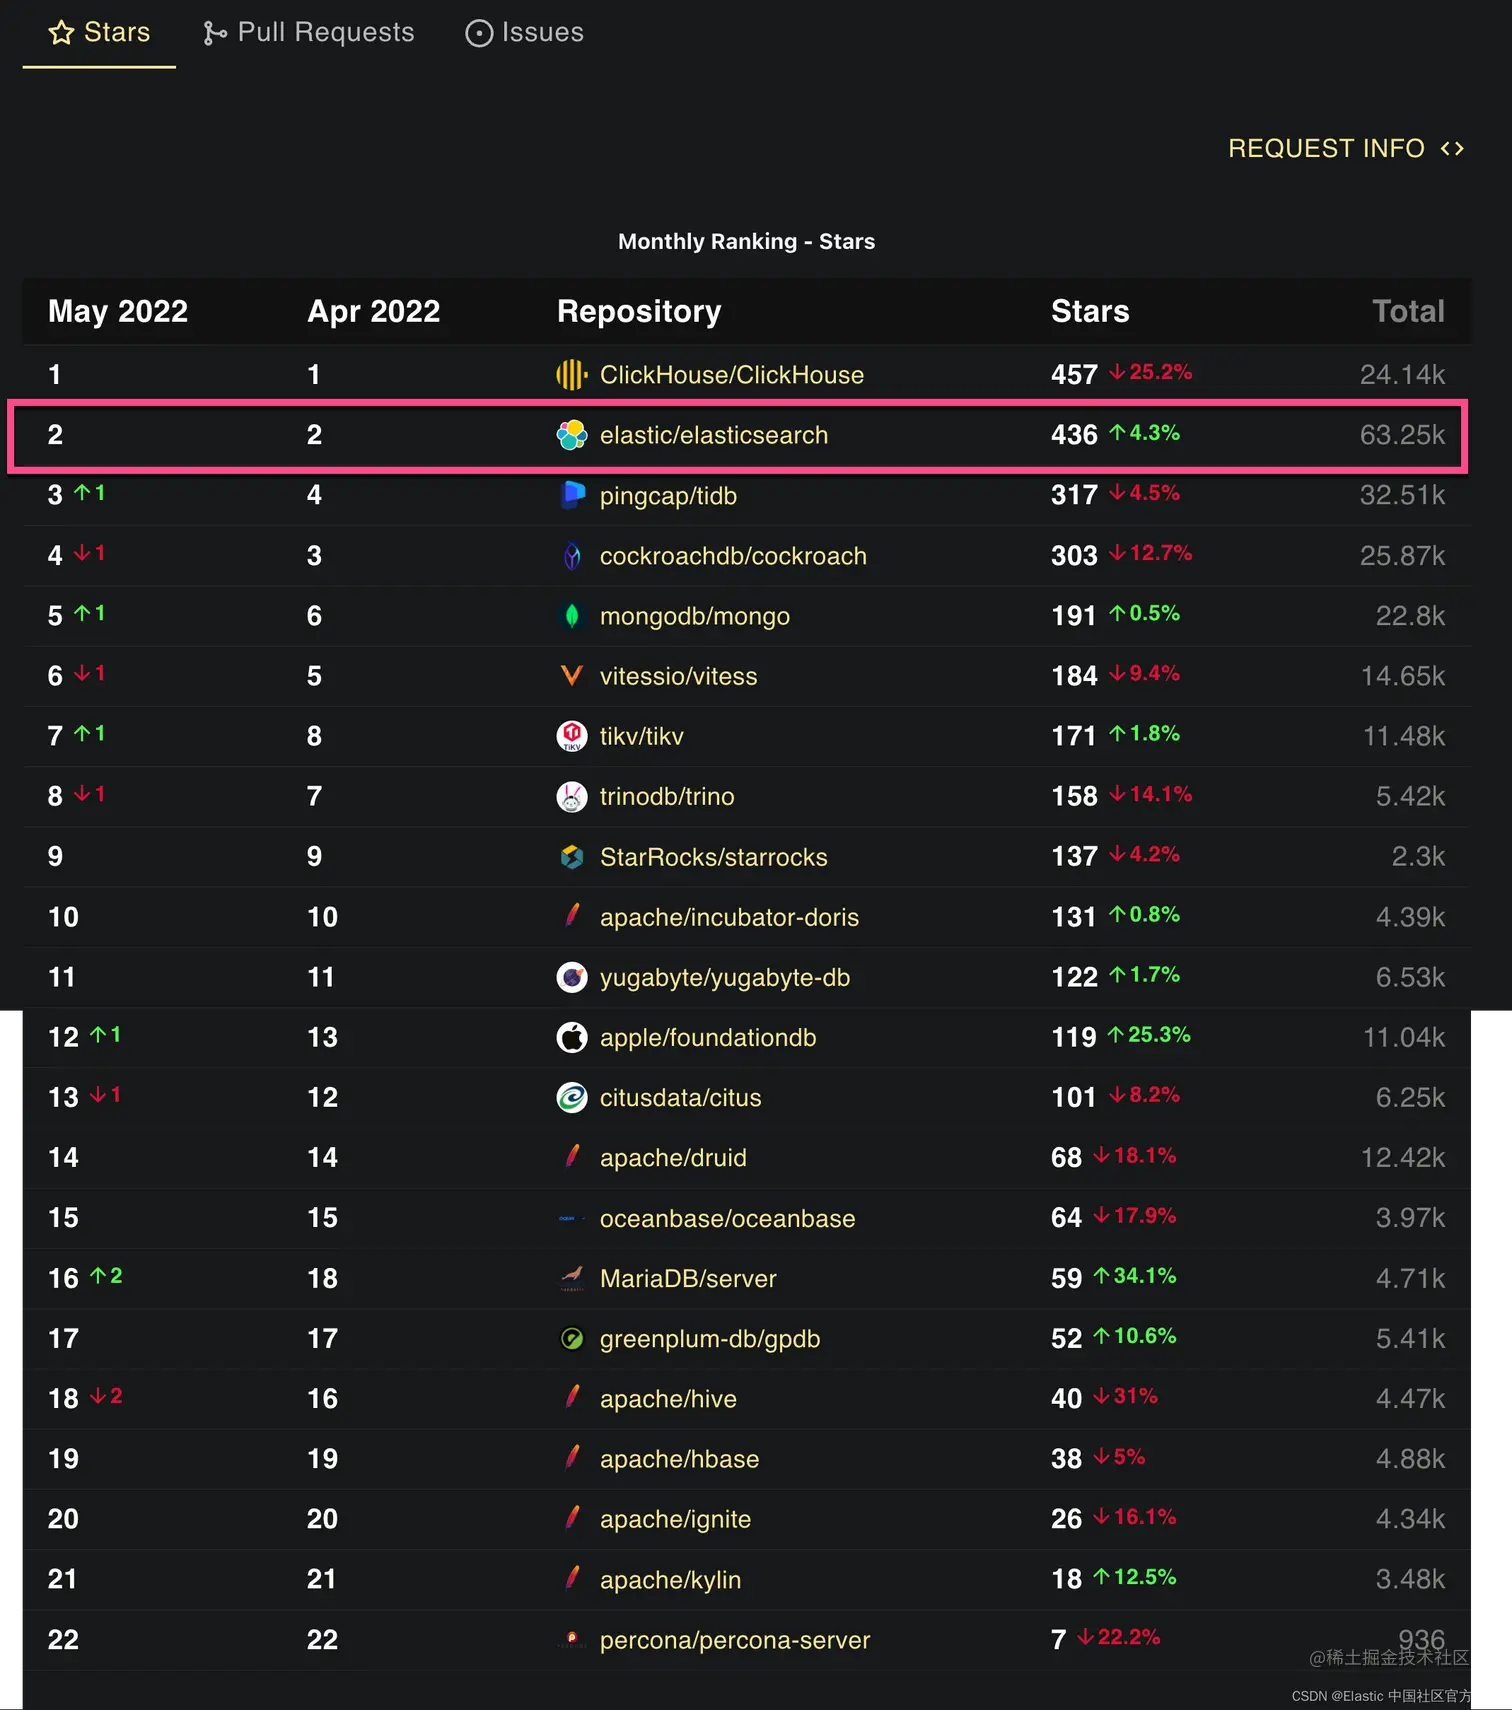Open the yugabyte/yugabyte-db repository link
1512x1710 pixels.
point(725,977)
